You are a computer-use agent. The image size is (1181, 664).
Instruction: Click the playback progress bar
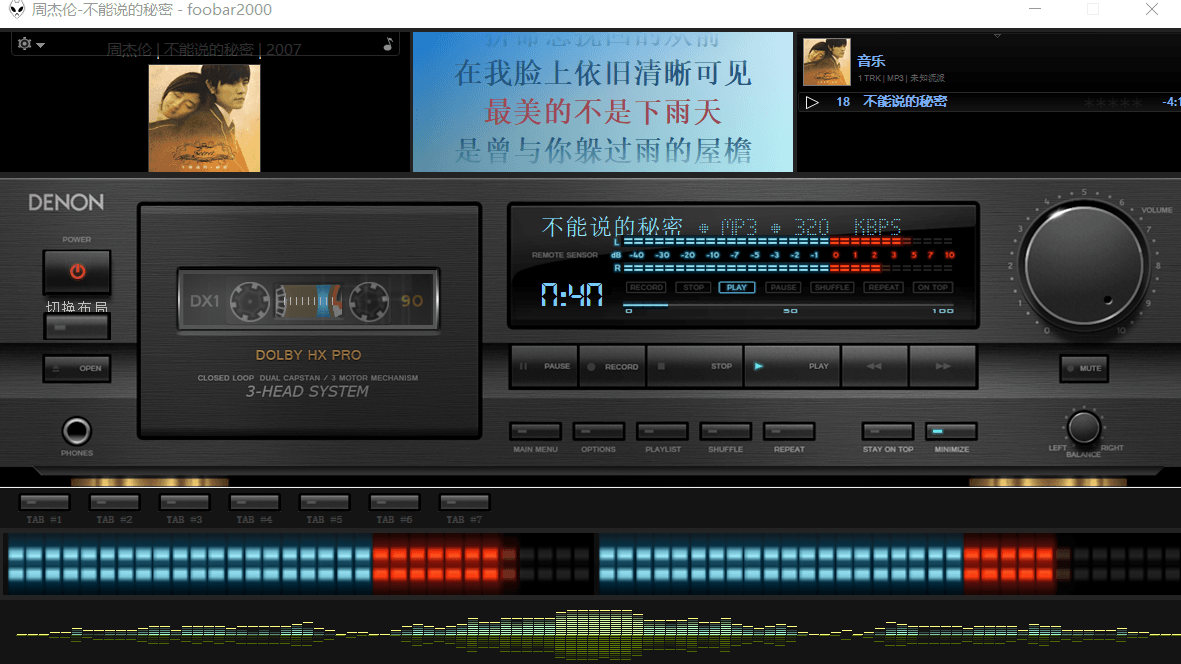click(x=789, y=305)
